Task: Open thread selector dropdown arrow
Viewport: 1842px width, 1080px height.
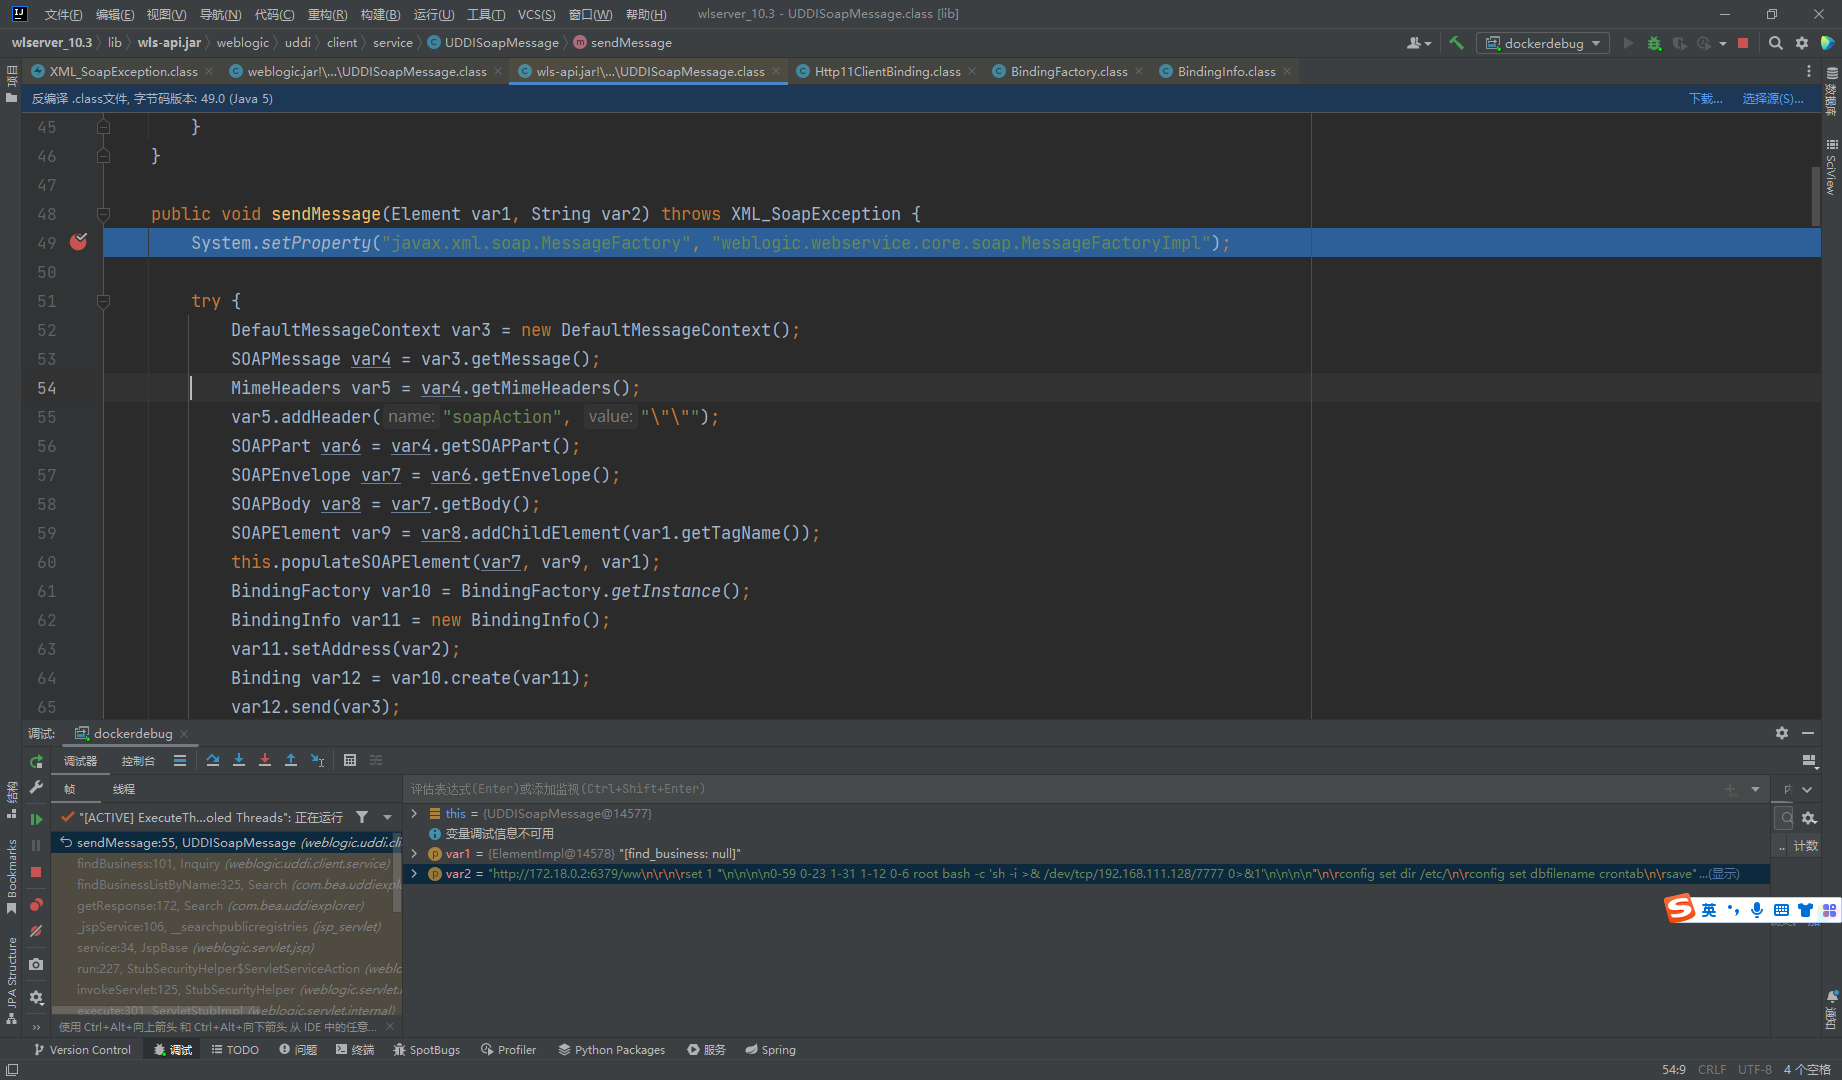Action: click(388, 817)
